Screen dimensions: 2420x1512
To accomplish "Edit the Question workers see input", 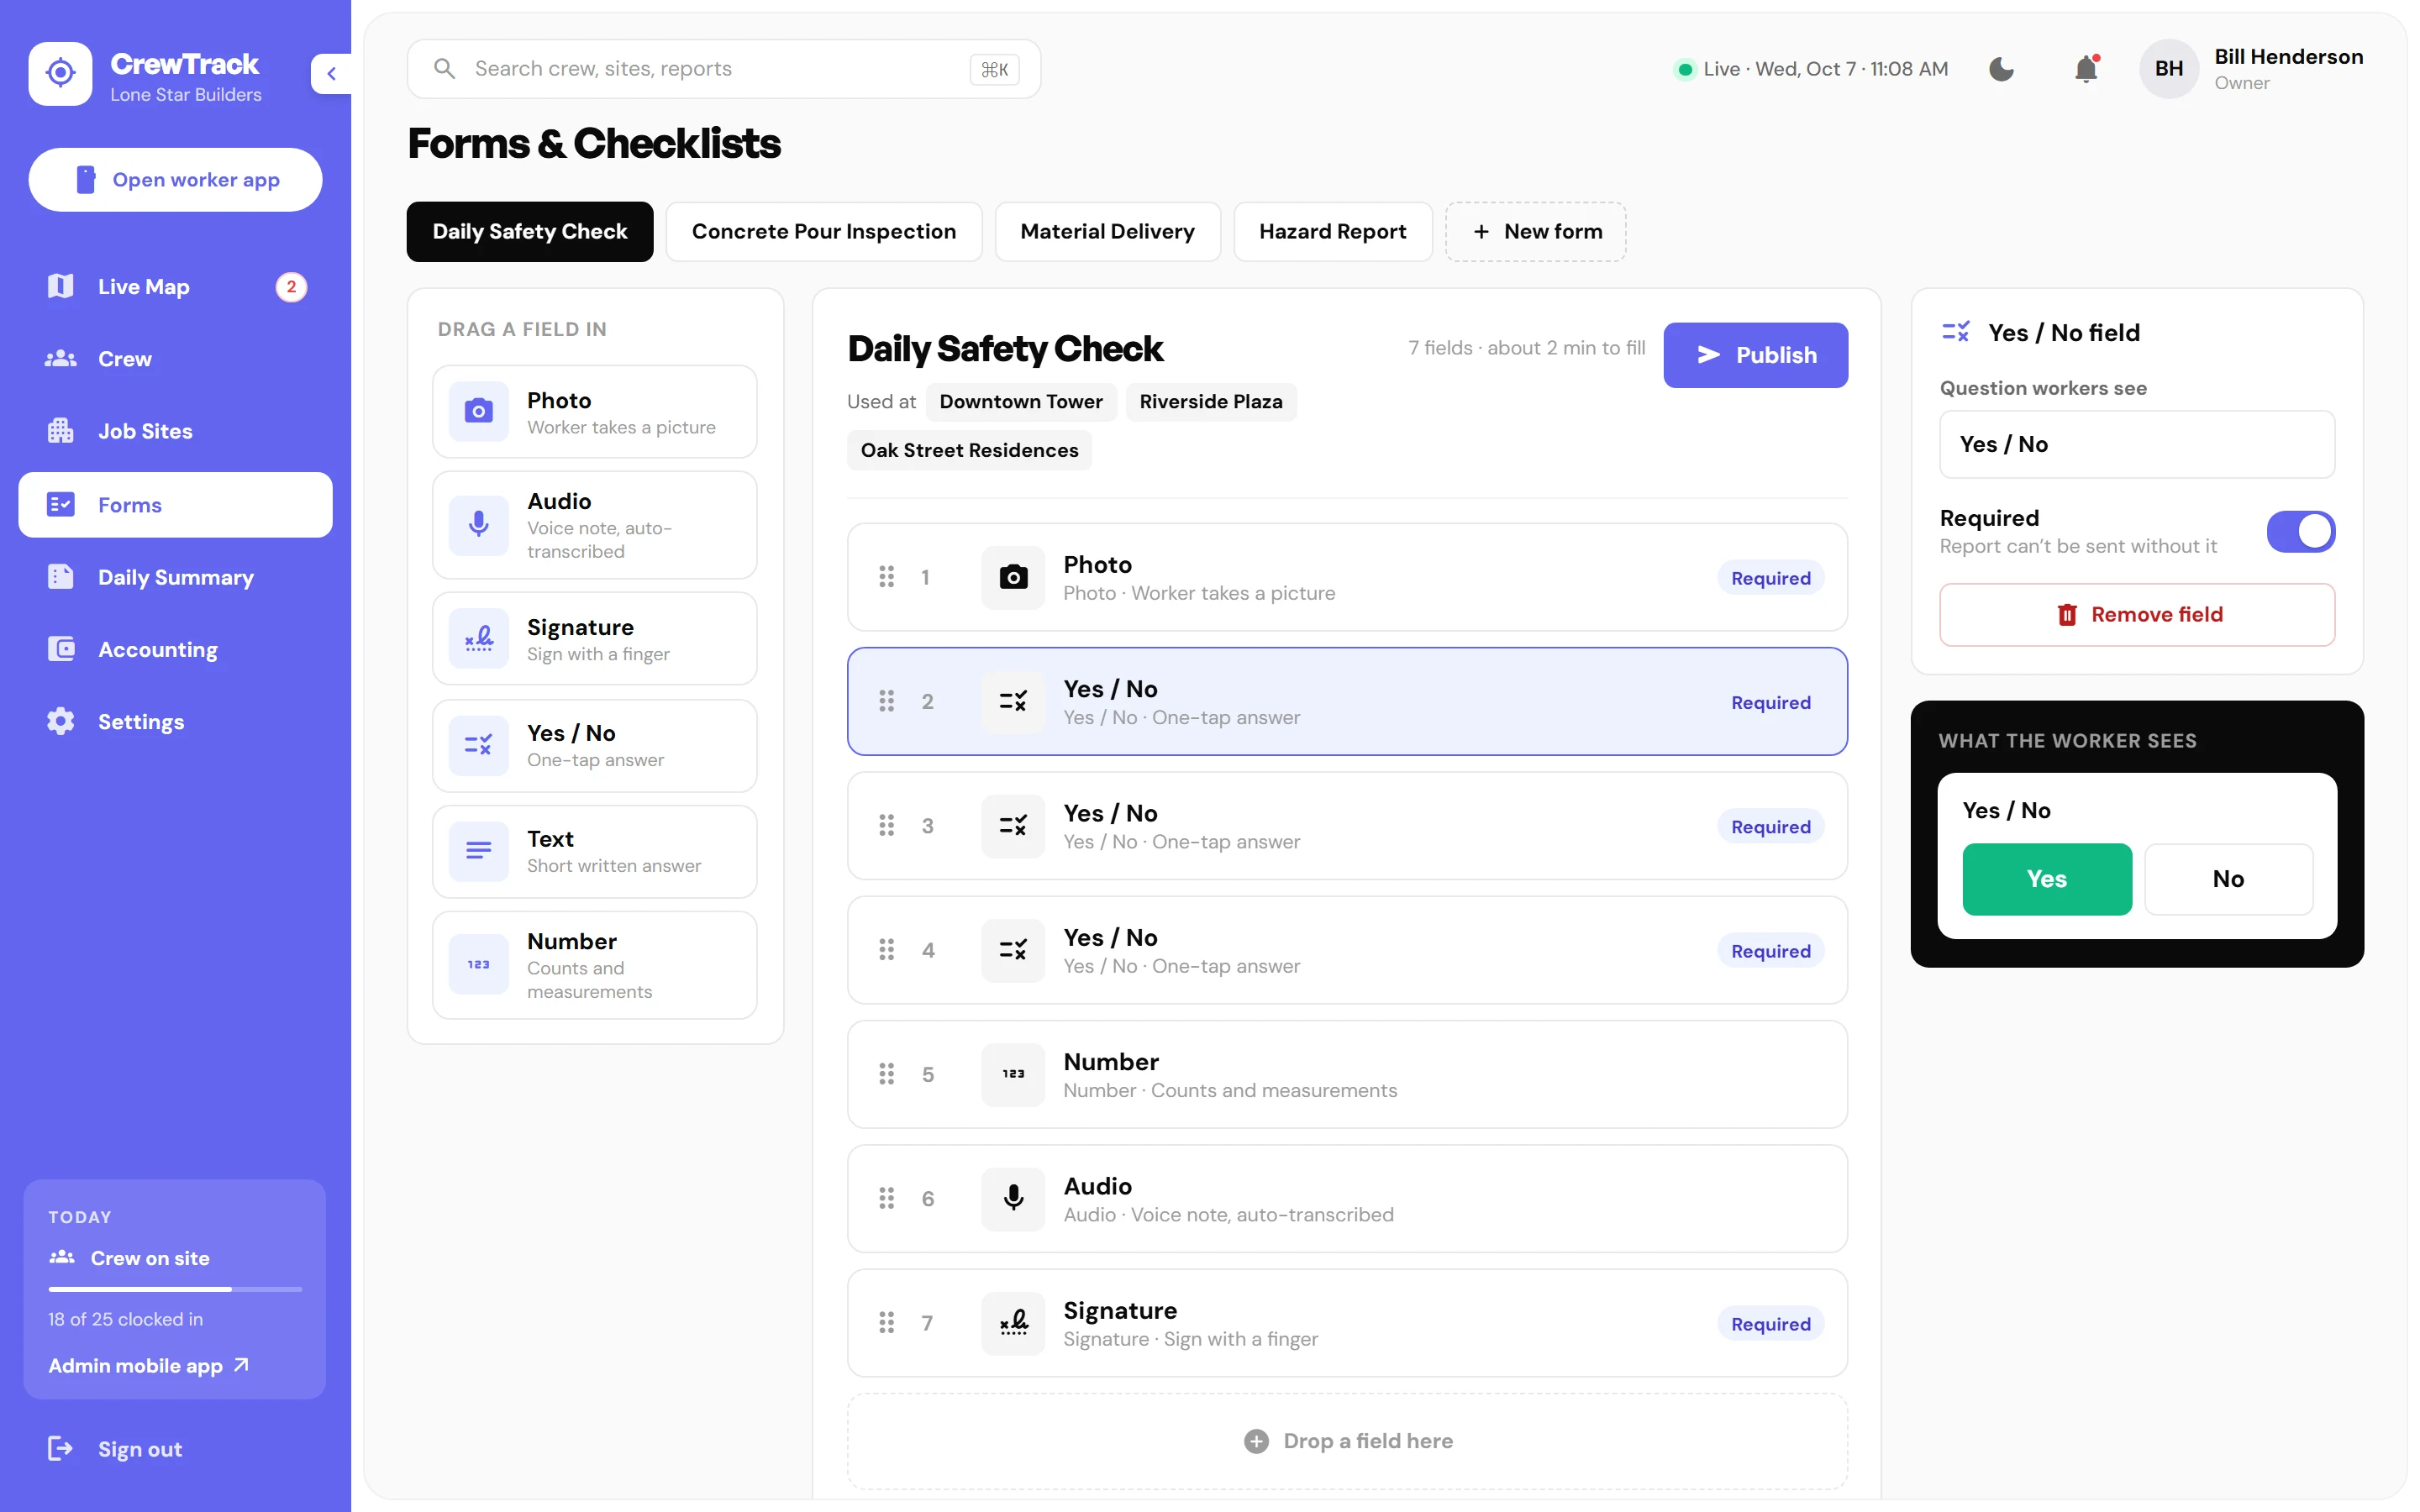I will pos(2137,444).
